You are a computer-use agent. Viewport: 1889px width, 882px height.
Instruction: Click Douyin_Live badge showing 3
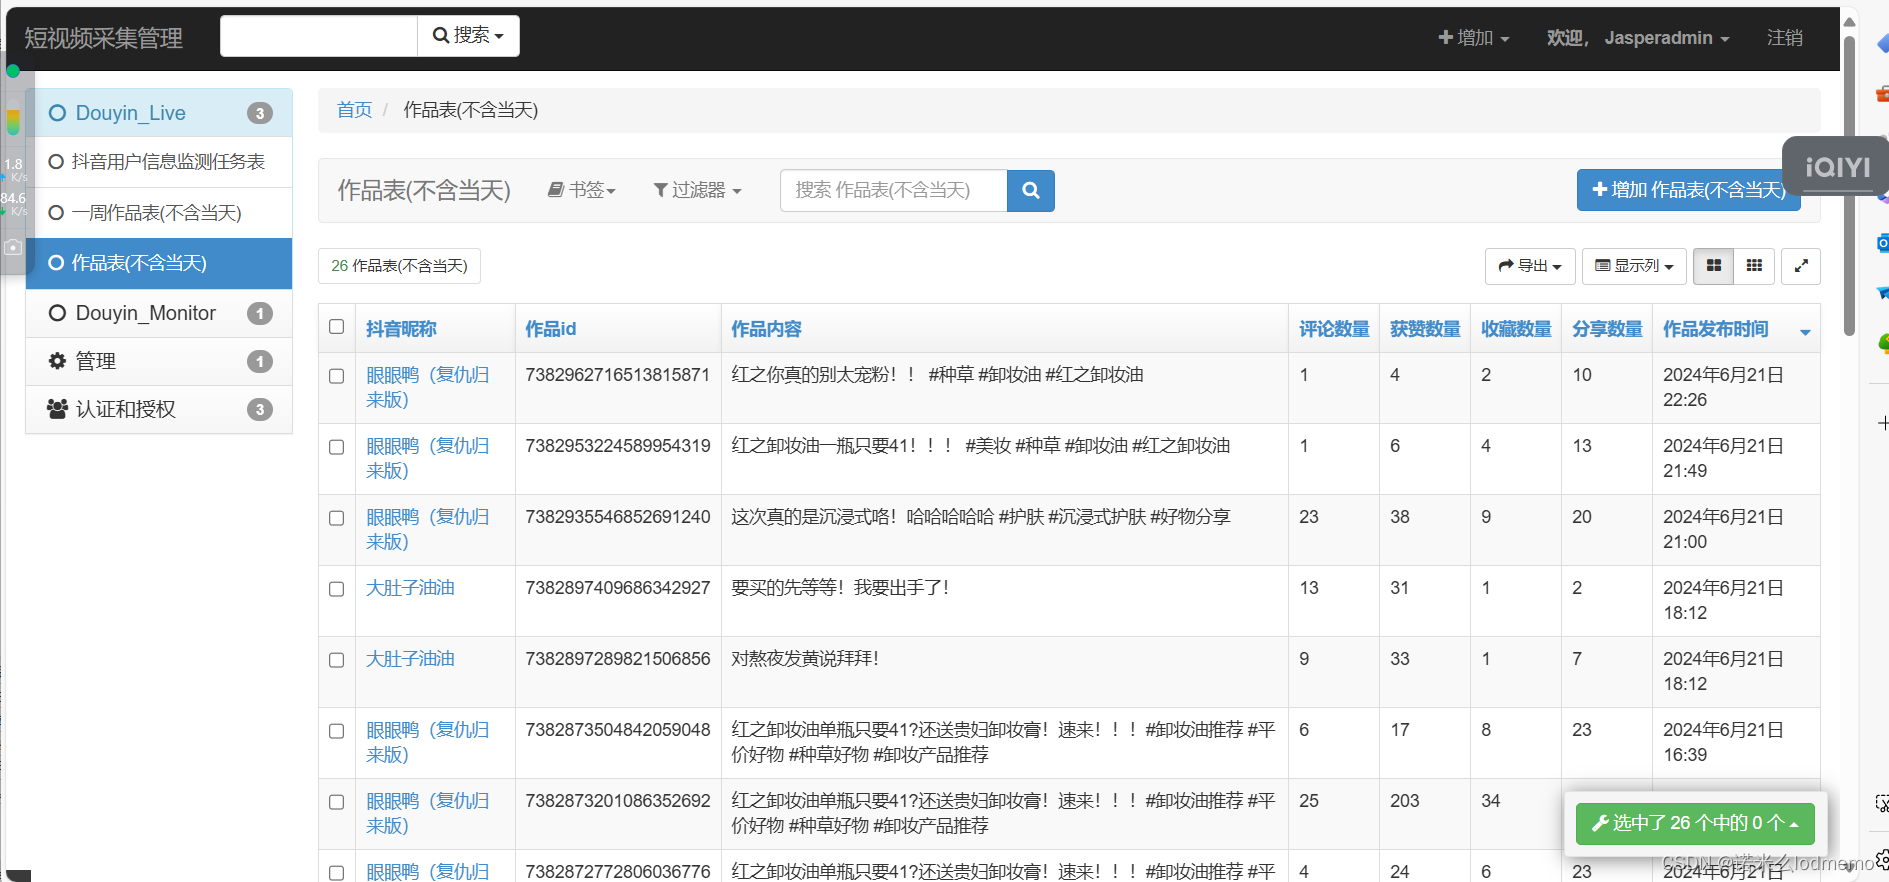click(x=260, y=113)
